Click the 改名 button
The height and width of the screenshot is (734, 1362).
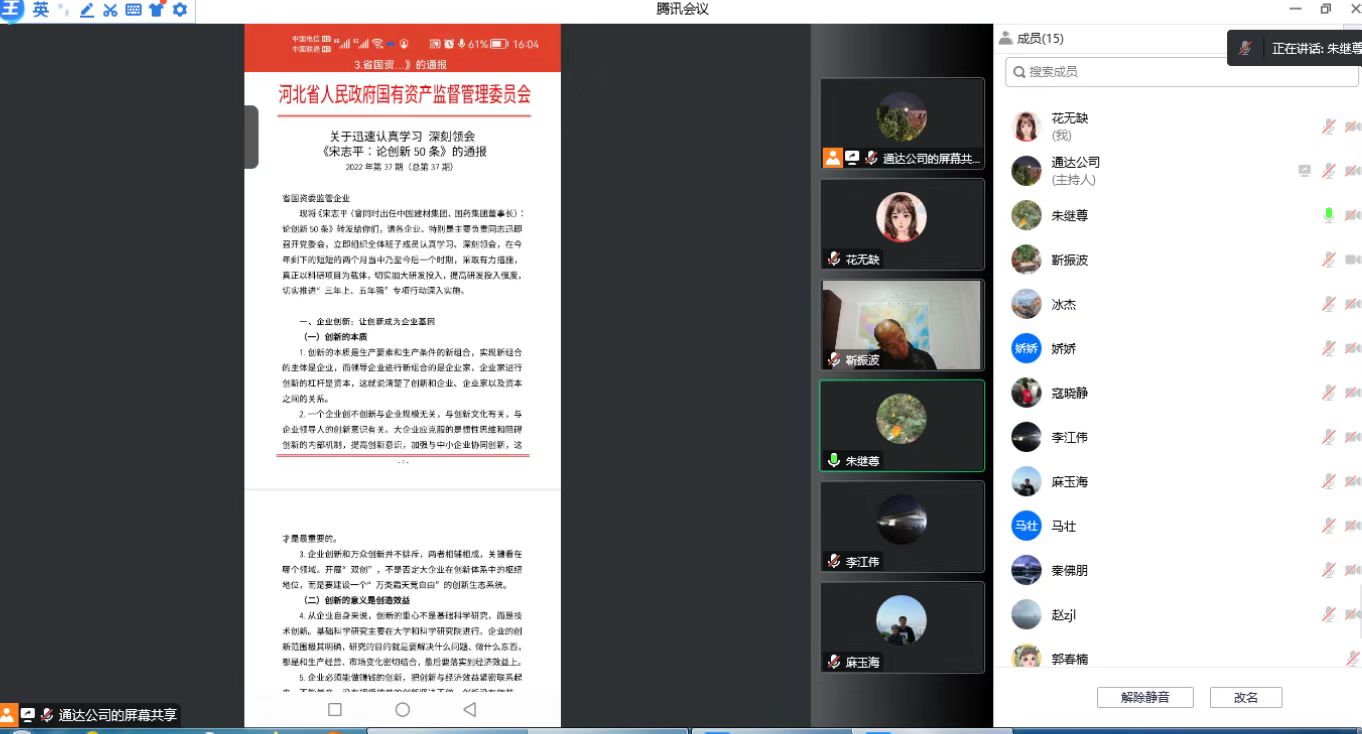coord(1246,697)
